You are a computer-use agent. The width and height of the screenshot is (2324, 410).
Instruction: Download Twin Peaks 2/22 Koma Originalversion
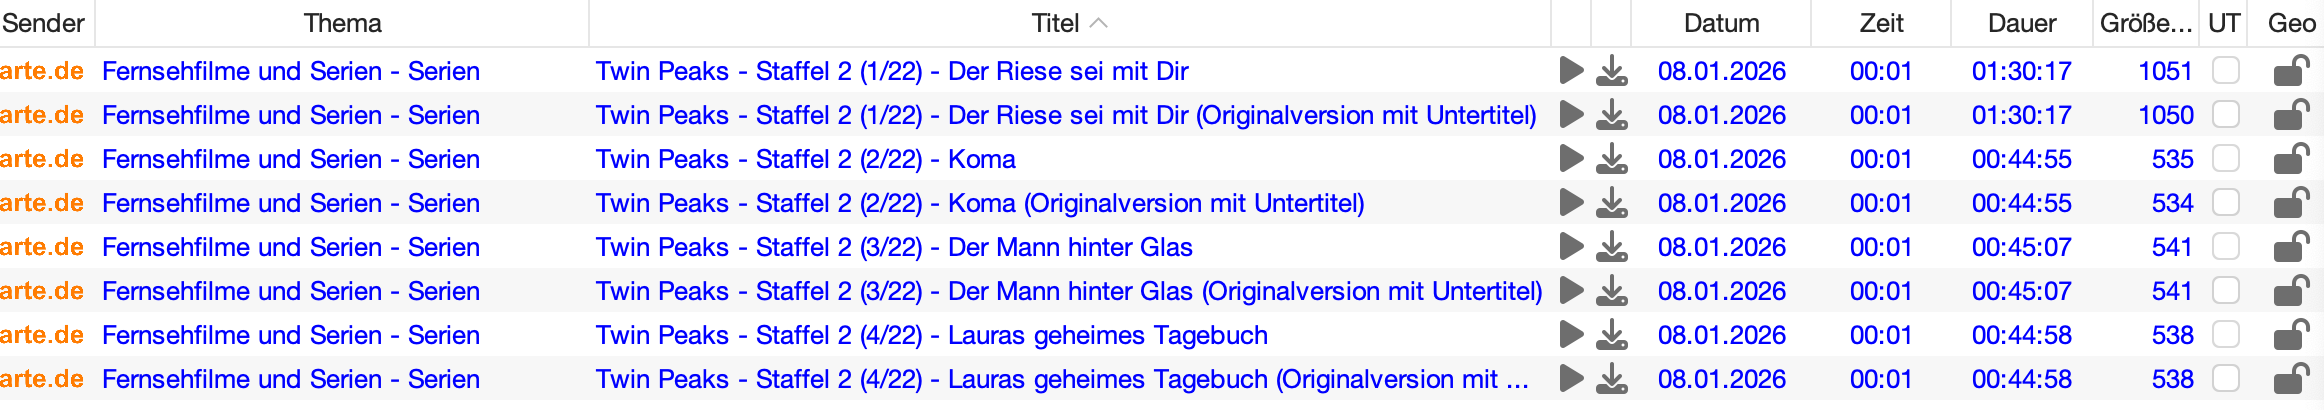click(1611, 204)
